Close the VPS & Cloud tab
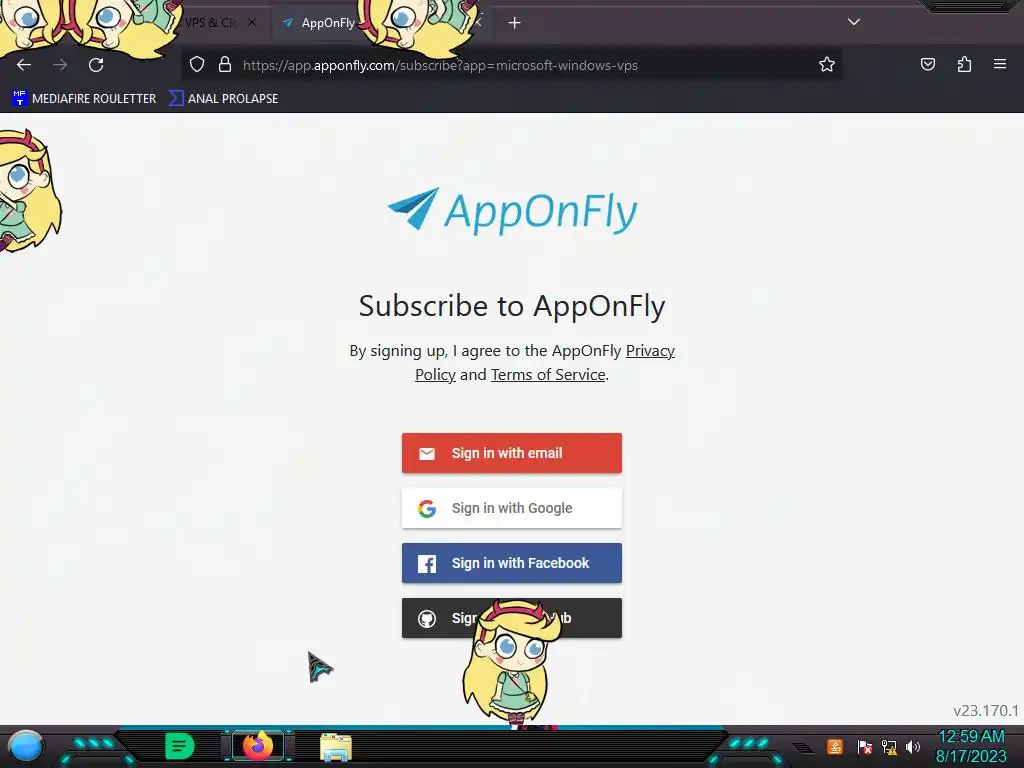 click(252, 23)
